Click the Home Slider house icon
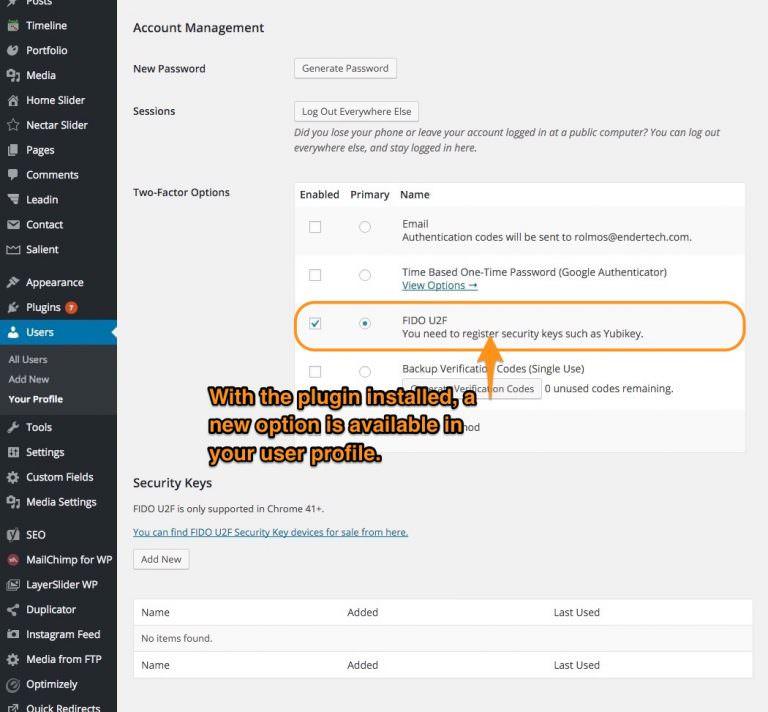 pyautogui.click(x=13, y=100)
